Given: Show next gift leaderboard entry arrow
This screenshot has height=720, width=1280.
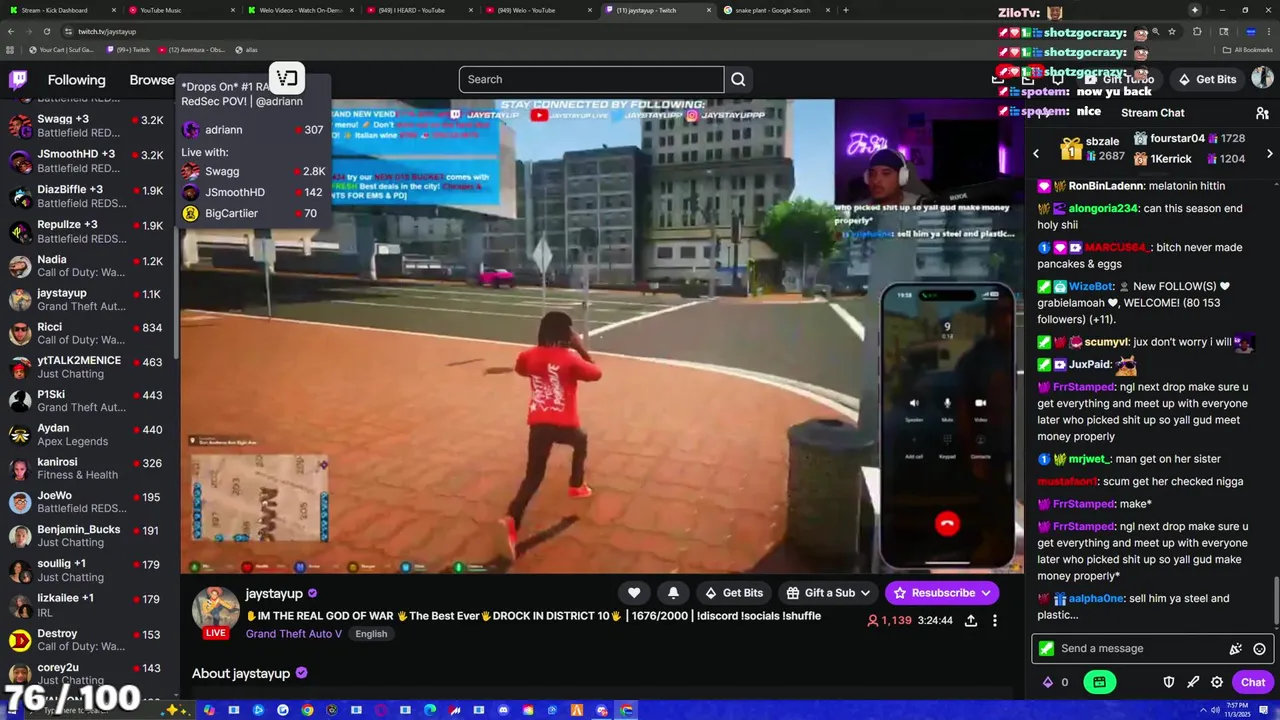Looking at the screenshot, I should point(1270,153).
